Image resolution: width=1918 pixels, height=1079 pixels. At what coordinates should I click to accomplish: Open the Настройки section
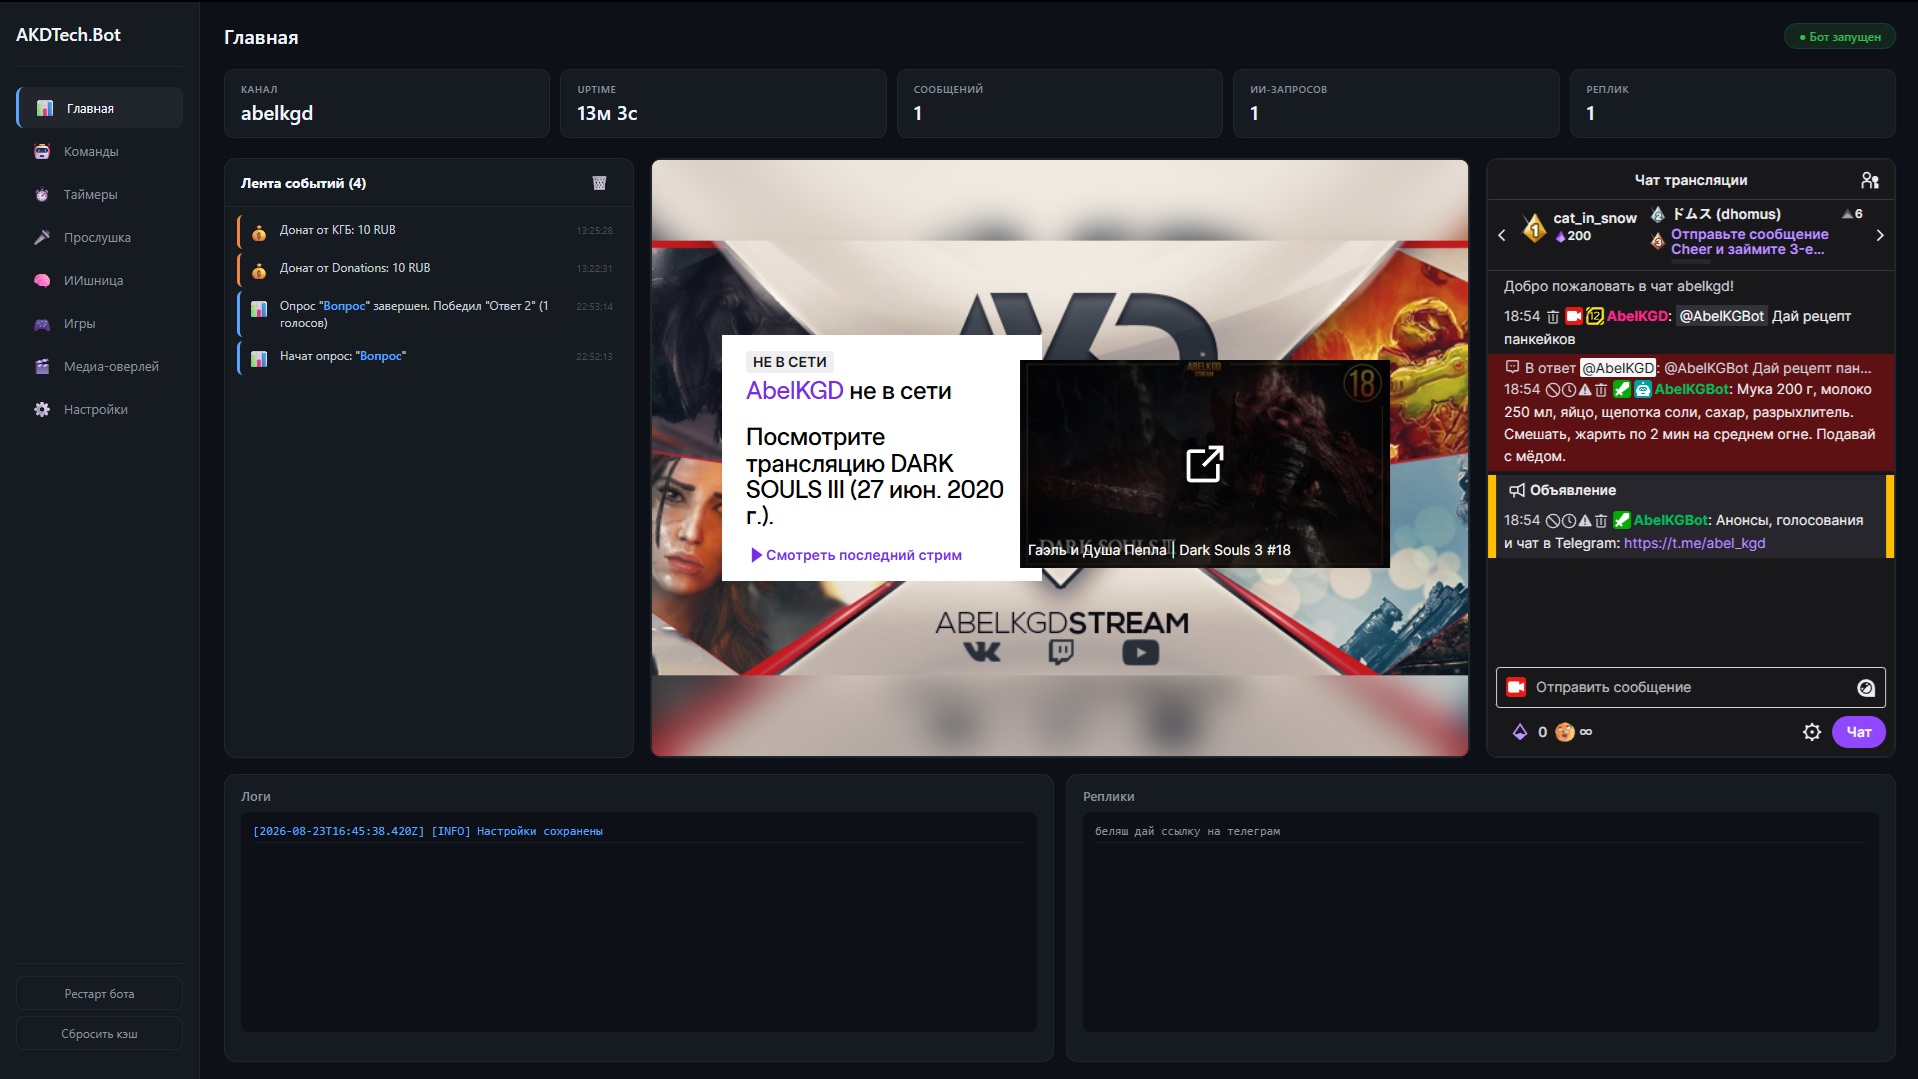[x=100, y=409]
